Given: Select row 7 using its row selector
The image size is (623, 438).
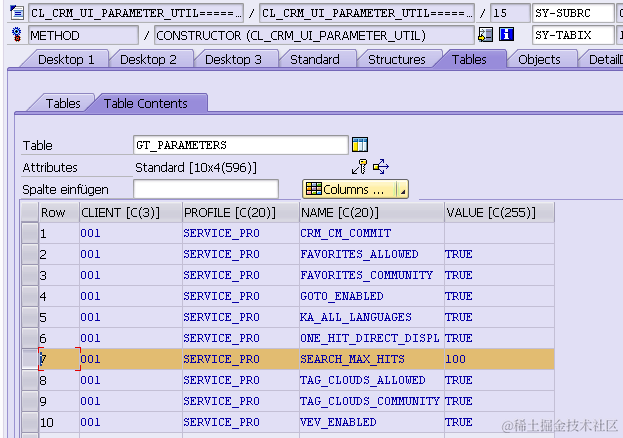Looking at the screenshot, I should point(30,359).
